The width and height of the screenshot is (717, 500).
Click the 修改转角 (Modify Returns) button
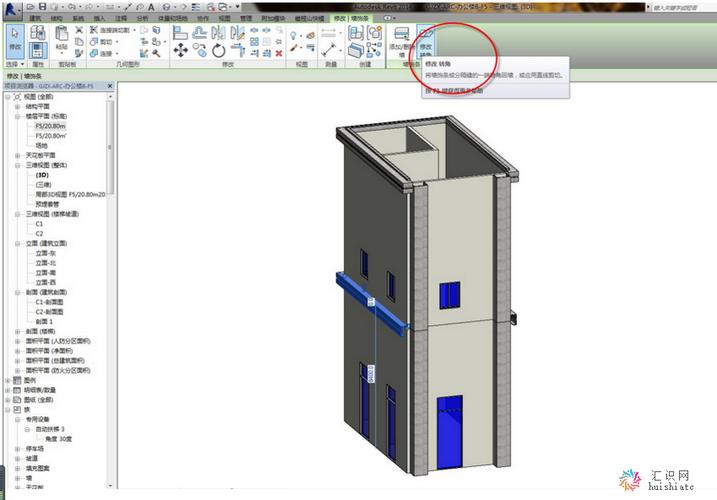426,41
